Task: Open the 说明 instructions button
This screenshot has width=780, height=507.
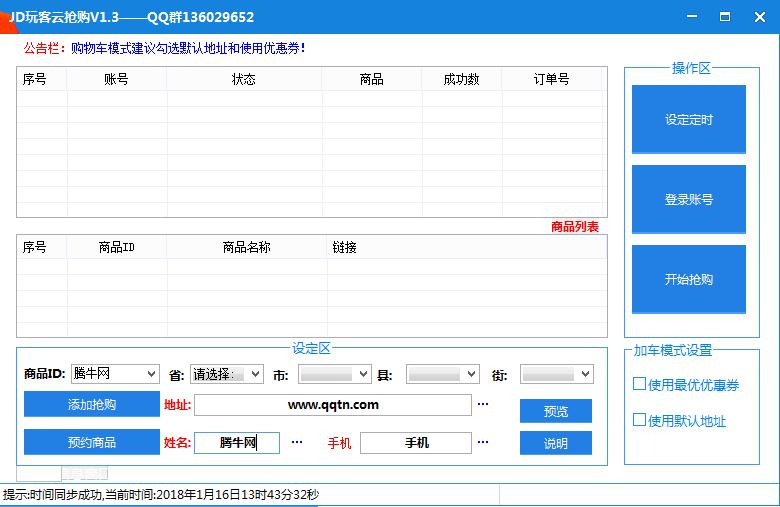Action: (x=555, y=443)
